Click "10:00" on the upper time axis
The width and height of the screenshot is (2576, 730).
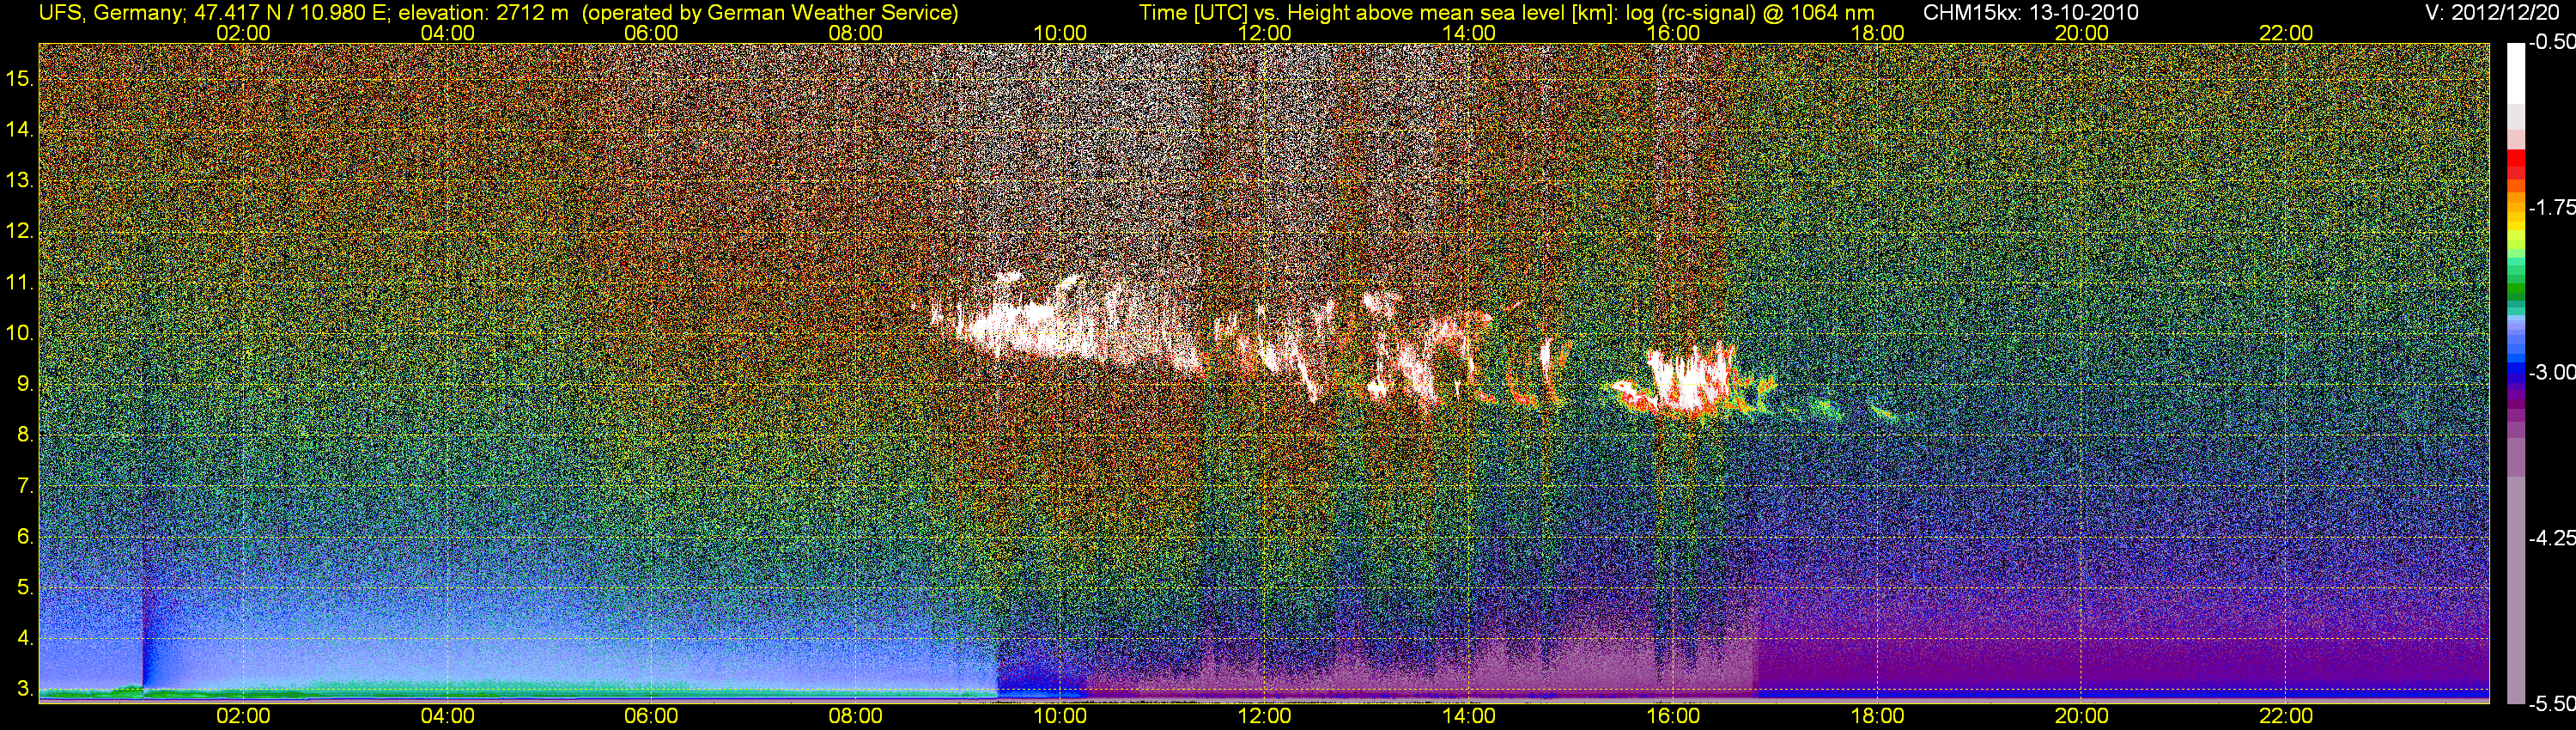click(1060, 33)
